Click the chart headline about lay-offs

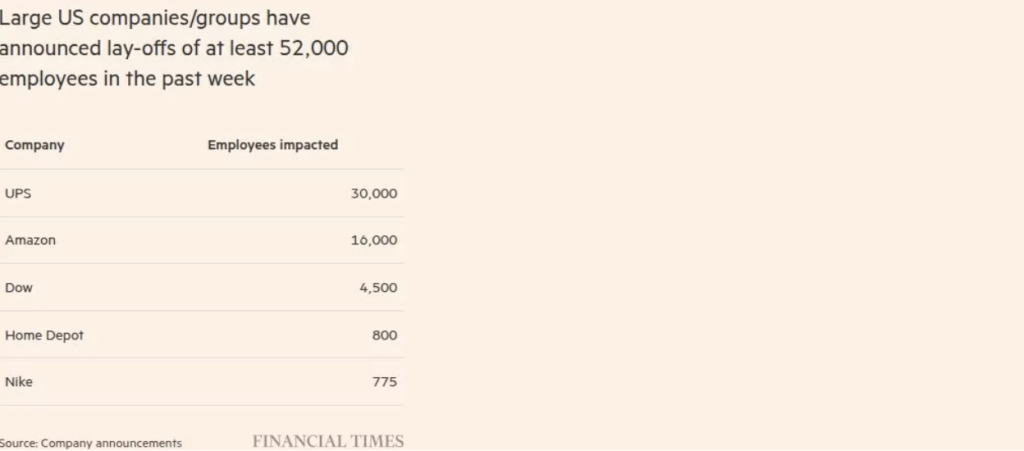pyautogui.click(x=174, y=49)
